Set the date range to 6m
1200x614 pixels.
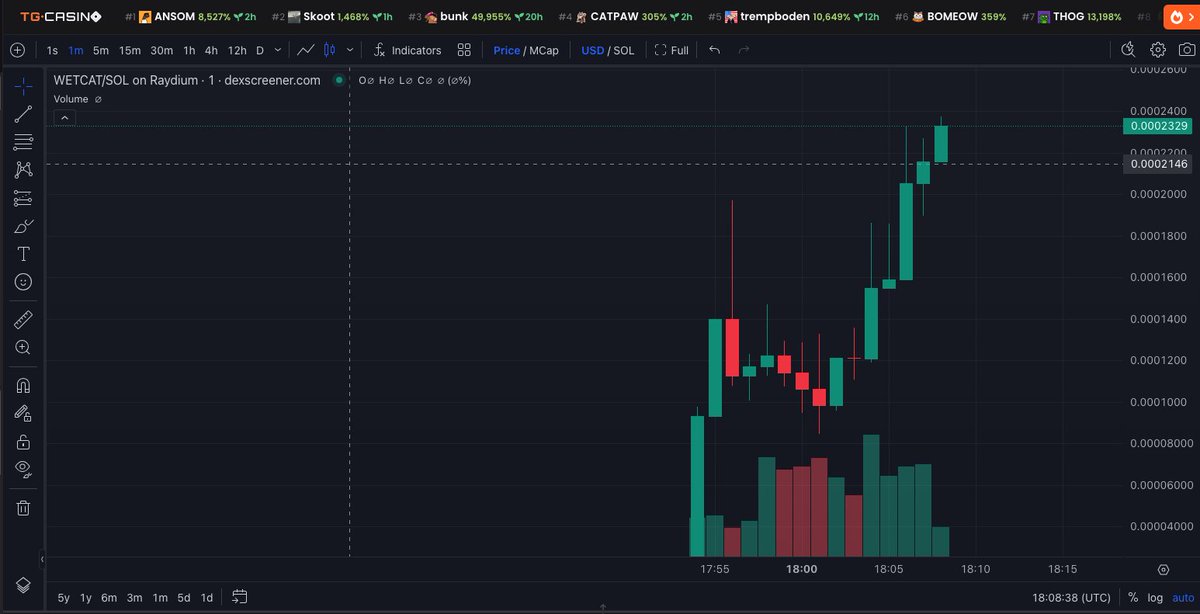[109, 597]
